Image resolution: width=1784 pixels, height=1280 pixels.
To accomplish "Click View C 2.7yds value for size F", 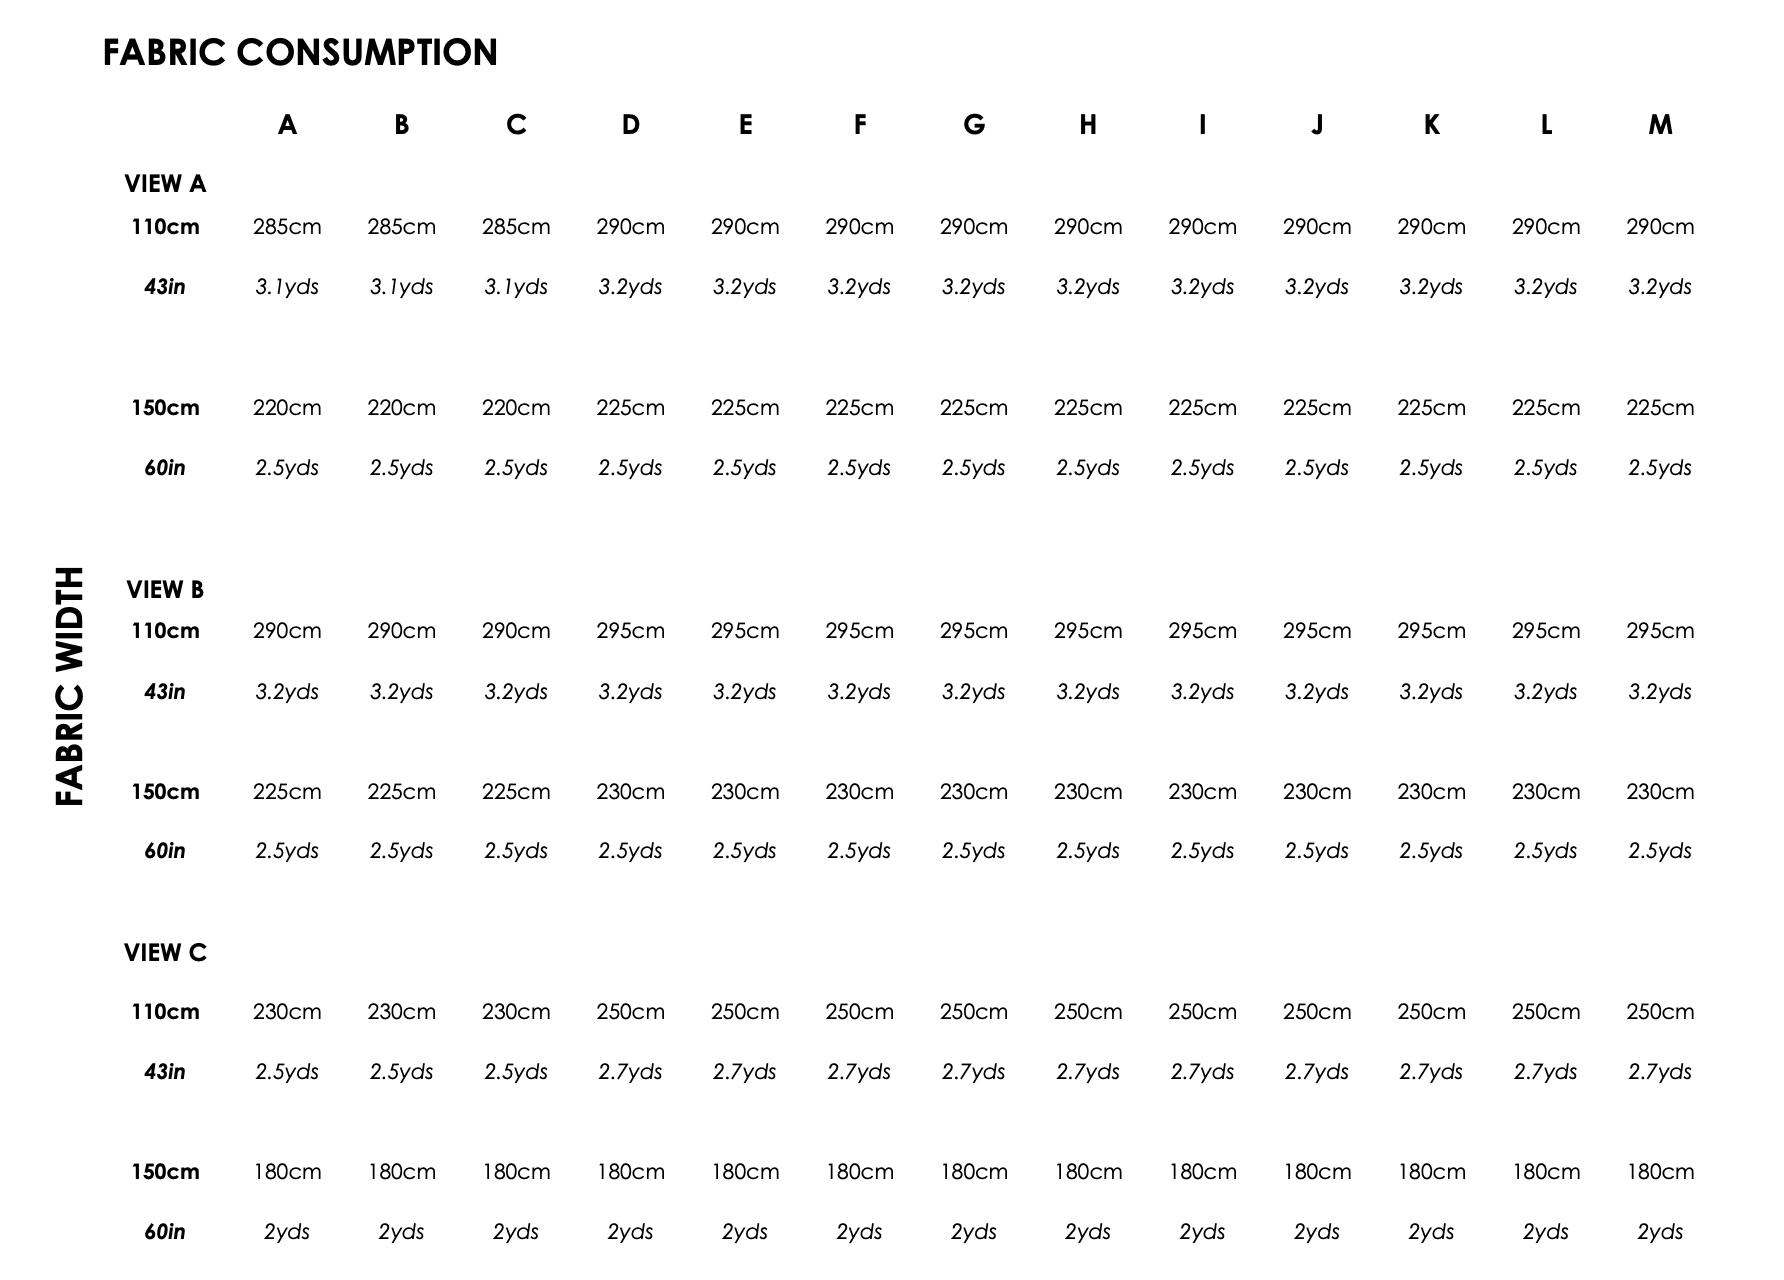I will pyautogui.click(x=859, y=1072).
